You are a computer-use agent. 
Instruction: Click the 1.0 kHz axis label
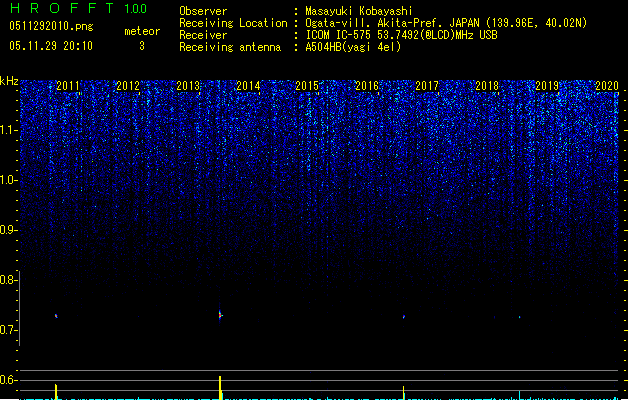[x=8, y=180]
